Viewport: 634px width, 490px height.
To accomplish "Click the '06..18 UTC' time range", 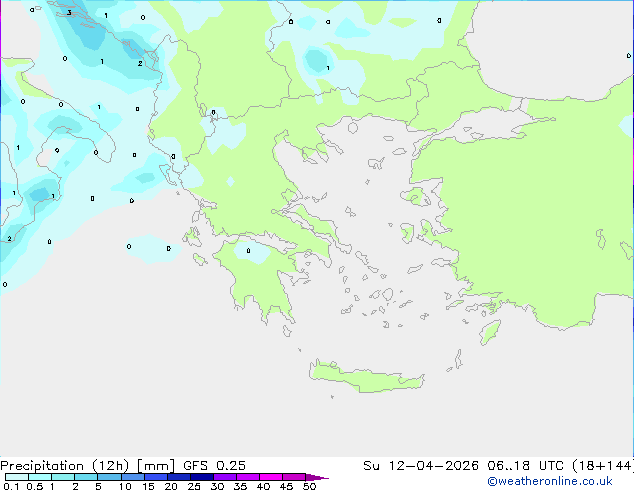I will 525,466.
